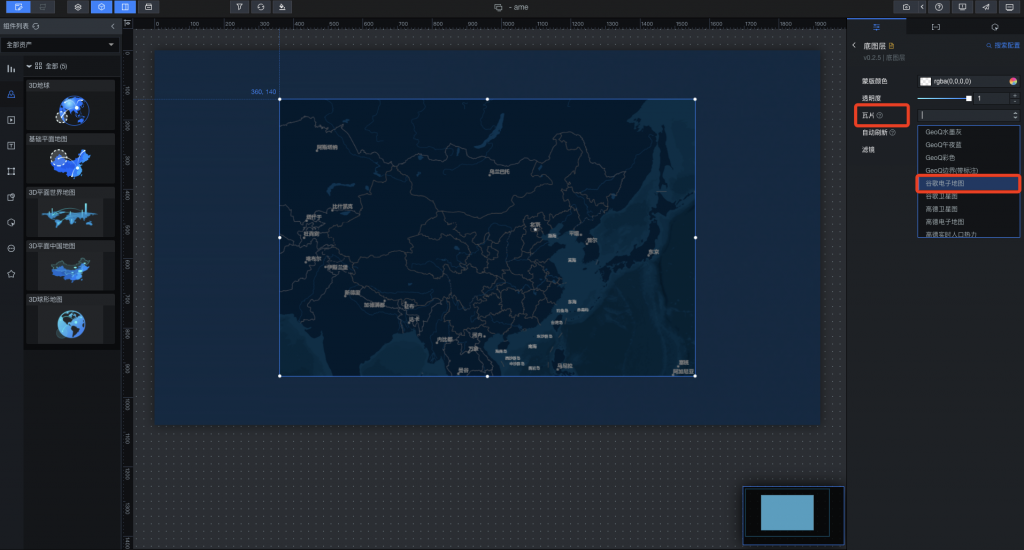Click the screen title icon in the header
The image size is (1024, 550).
pyautogui.click(x=498, y=7)
